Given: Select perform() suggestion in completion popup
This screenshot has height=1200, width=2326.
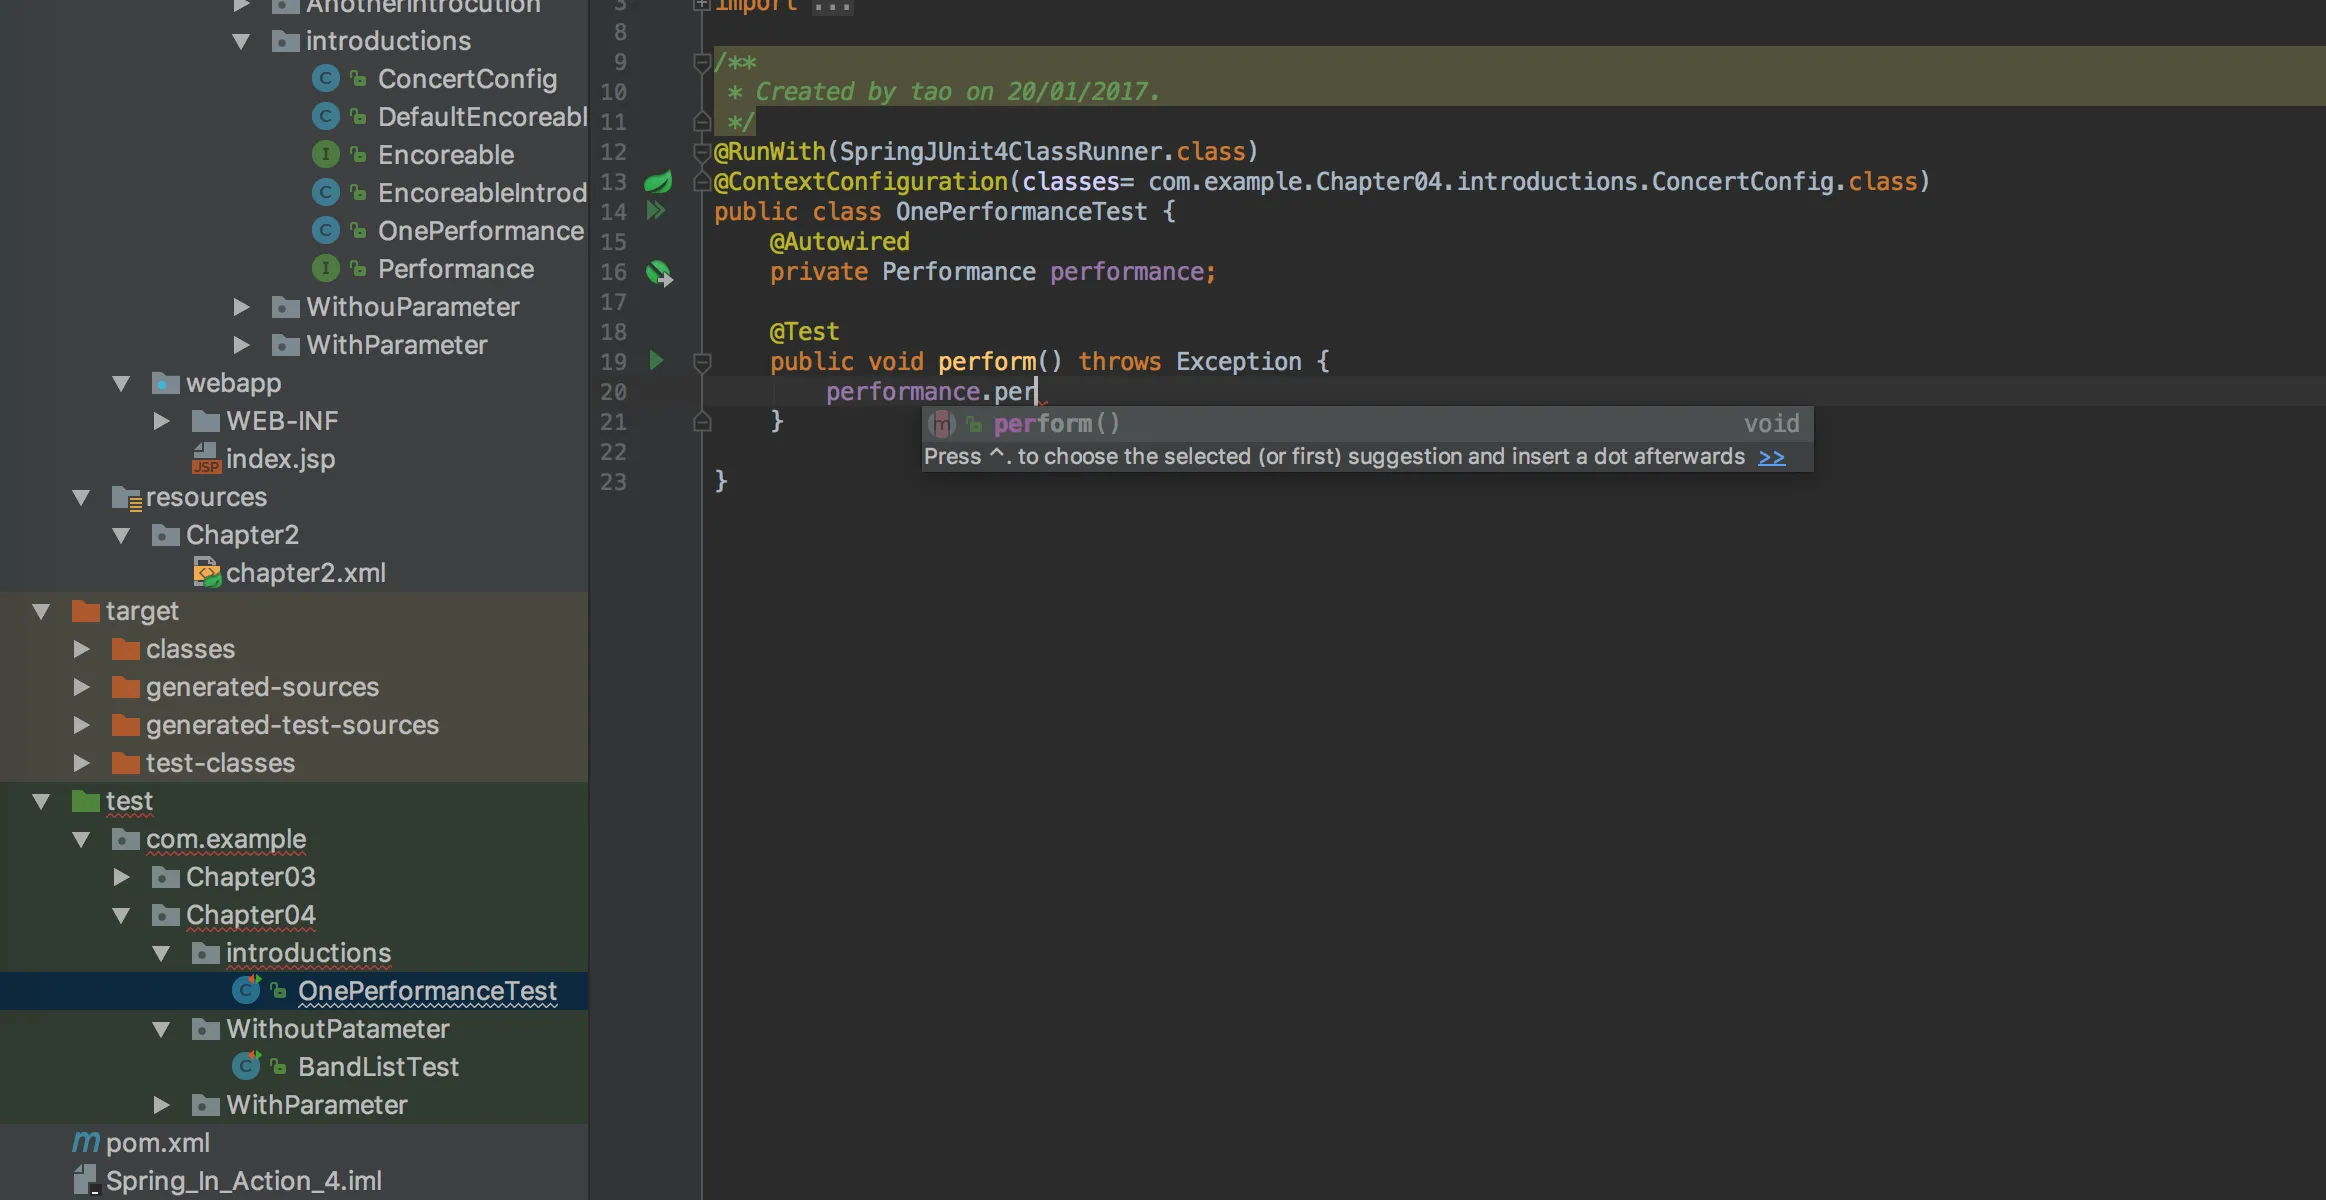Looking at the screenshot, I should pos(1057,424).
